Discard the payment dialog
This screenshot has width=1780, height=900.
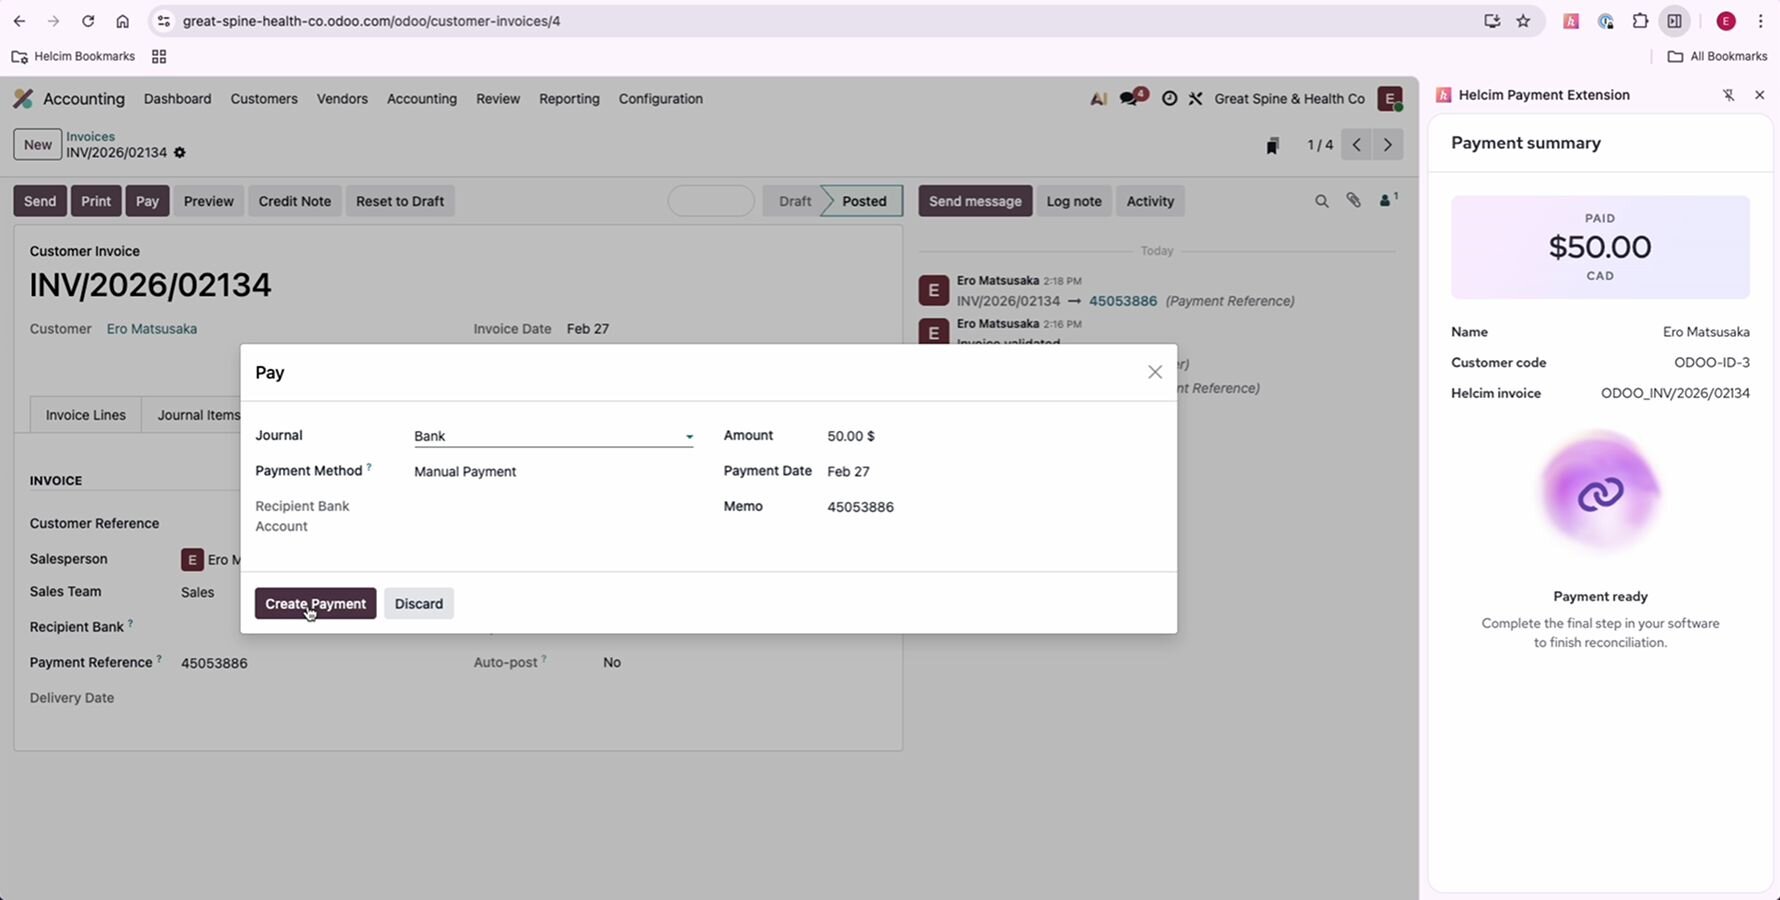(418, 604)
